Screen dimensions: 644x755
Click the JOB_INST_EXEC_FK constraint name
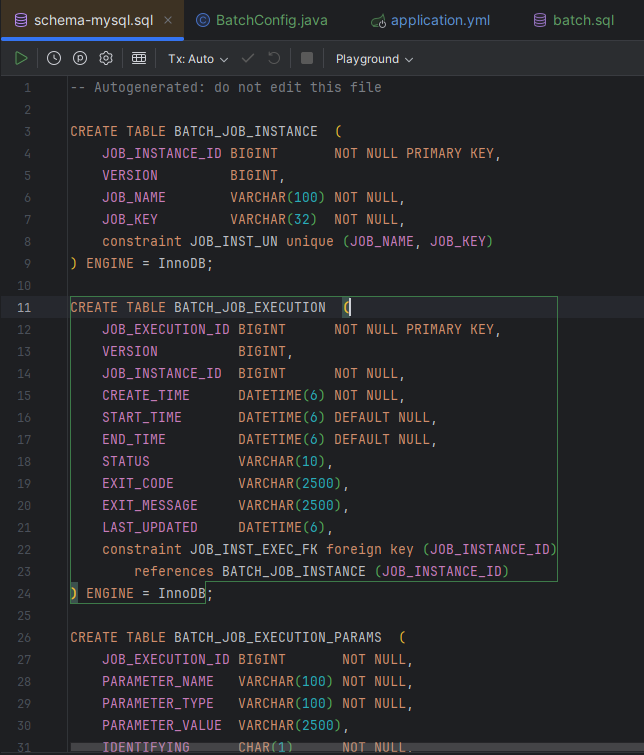pos(254,549)
